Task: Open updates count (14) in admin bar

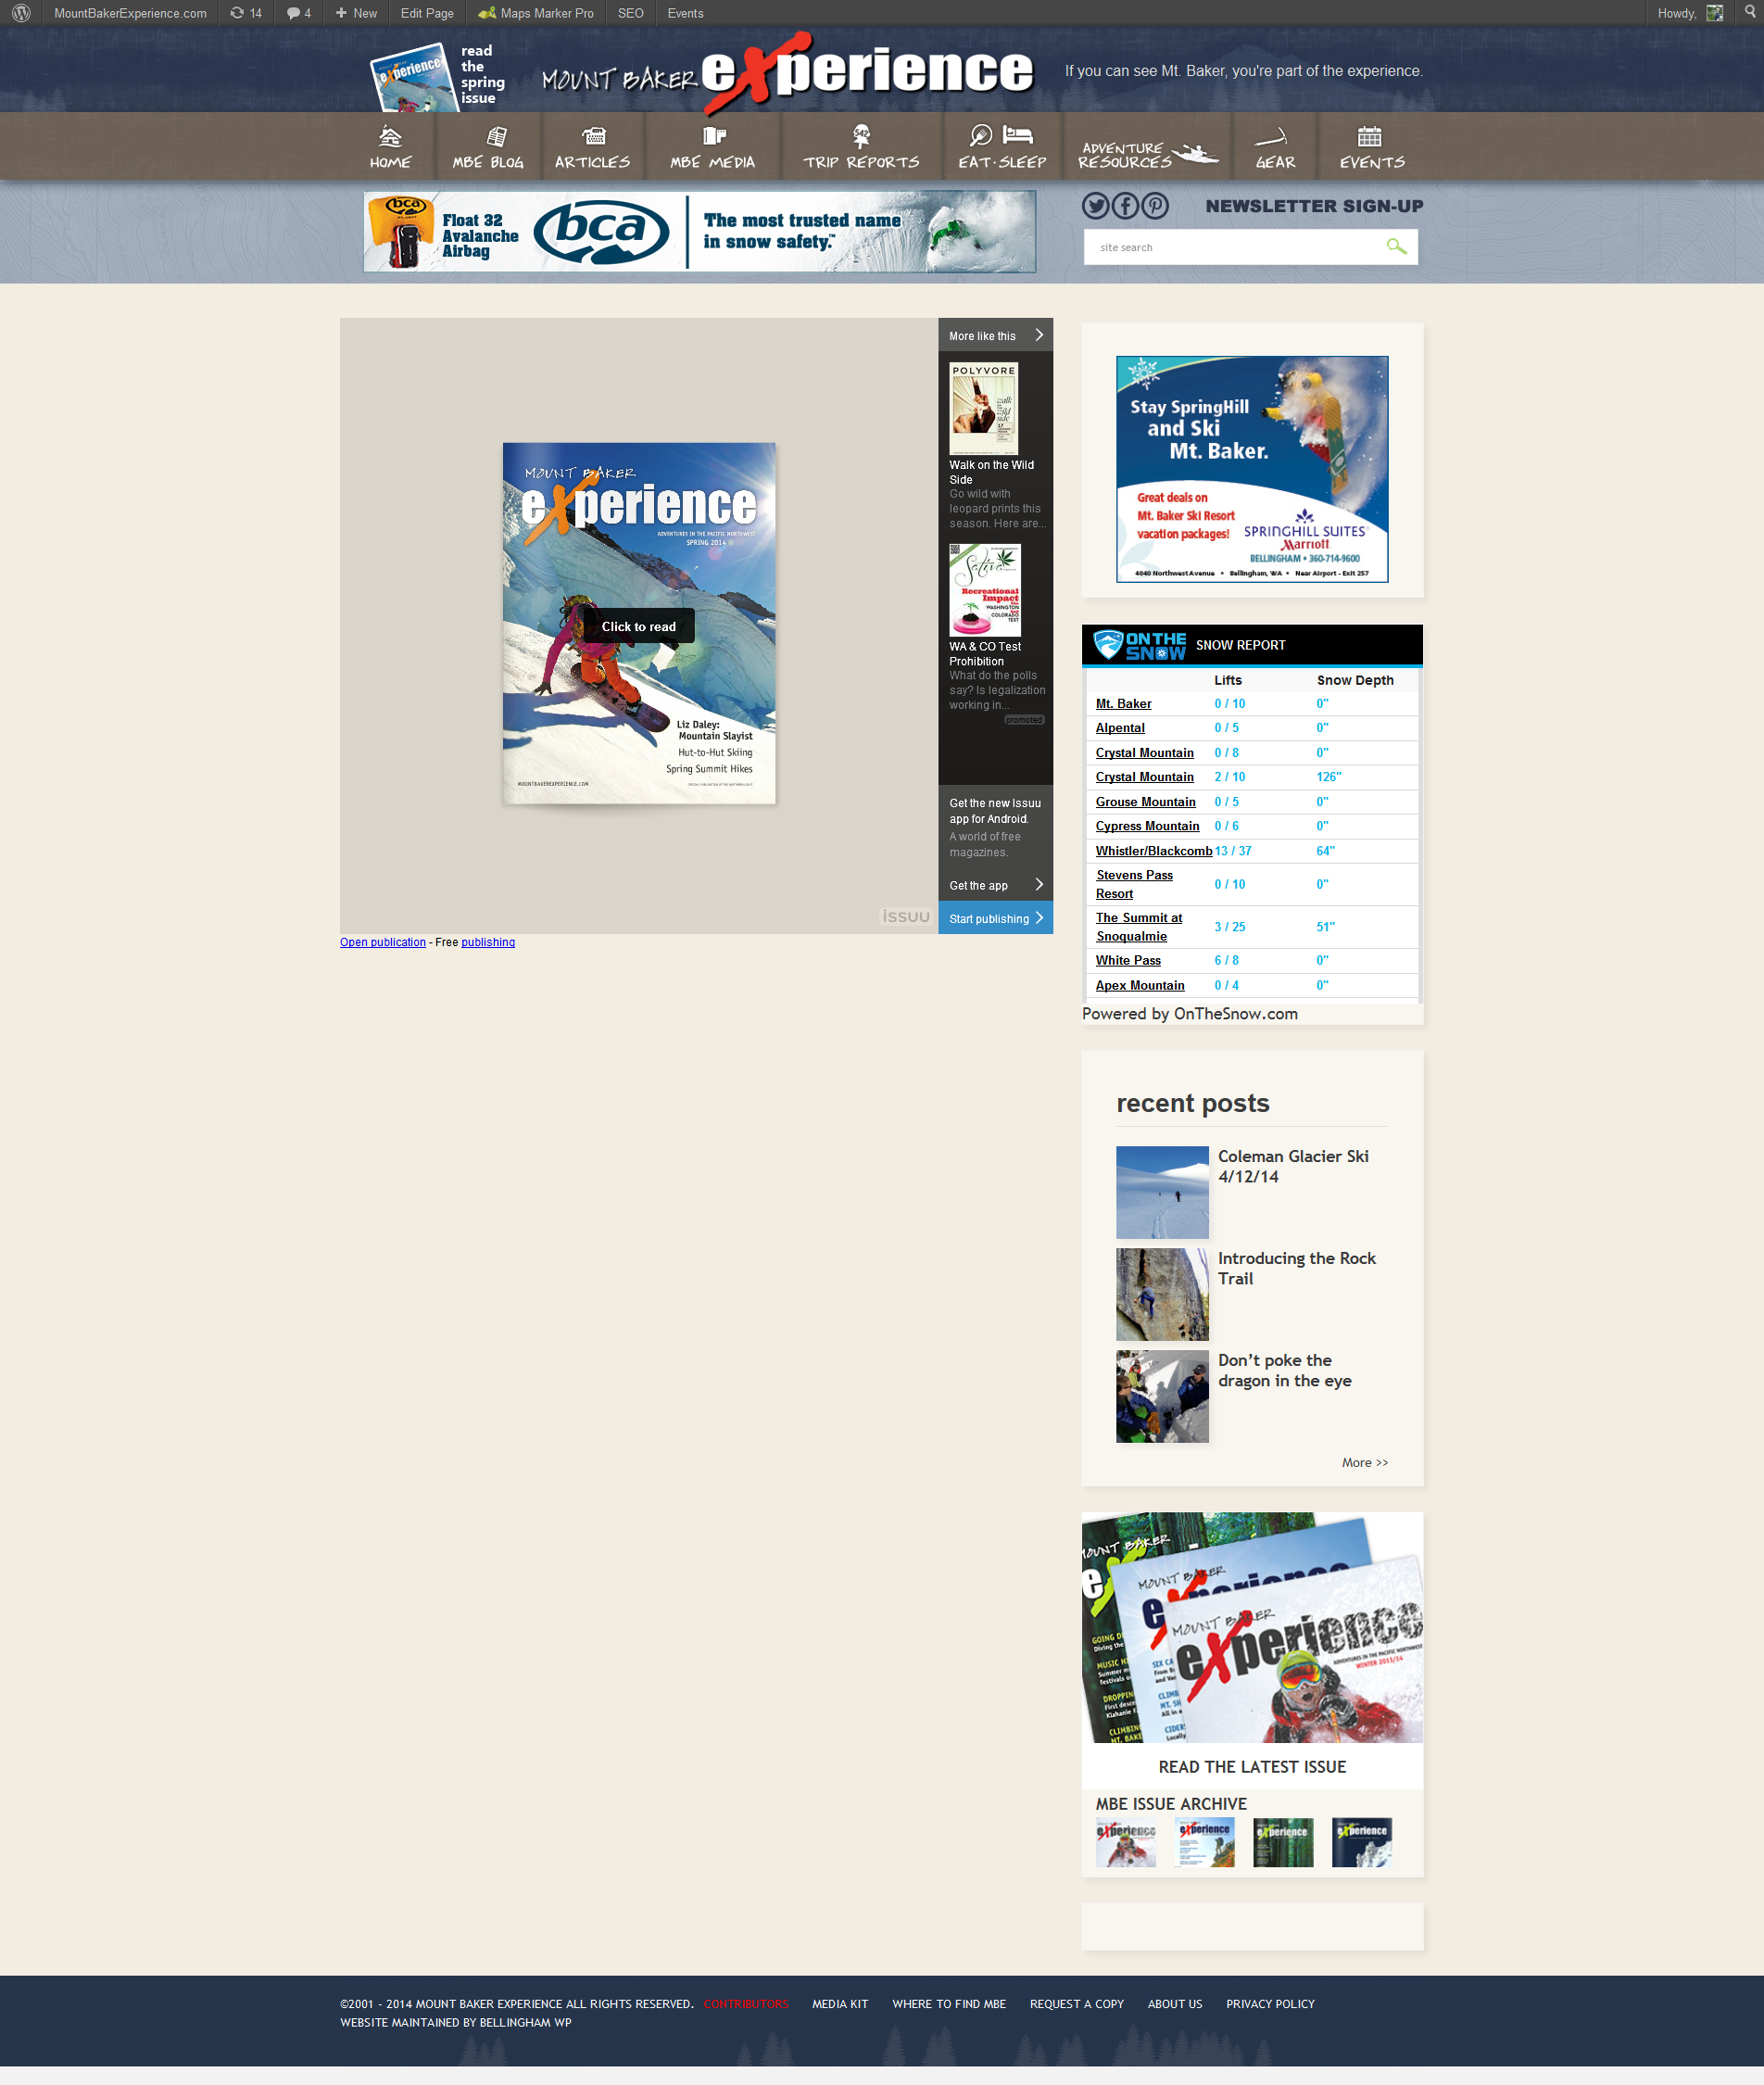Action: (246, 13)
